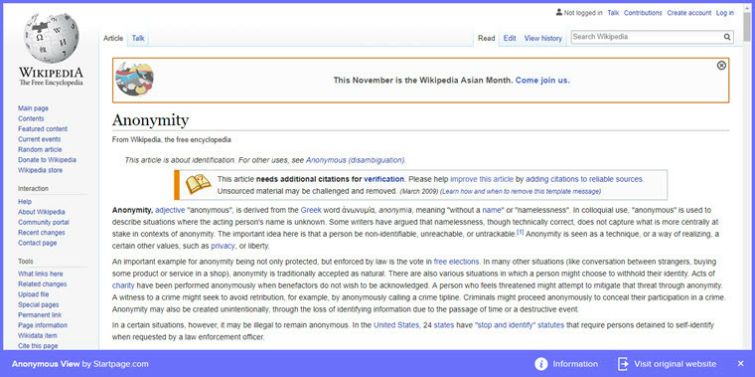Click the Information button in the bottom bar
Screen dimensions: 755x377
point(567,364)
